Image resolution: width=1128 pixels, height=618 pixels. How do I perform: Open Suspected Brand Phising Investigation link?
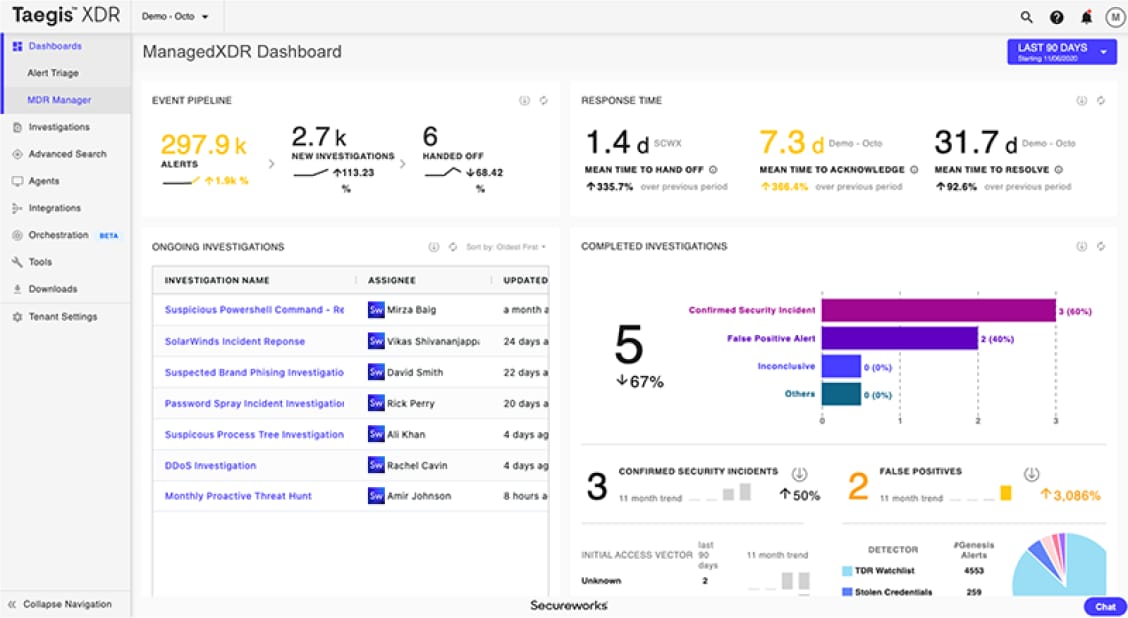(254, 373)
